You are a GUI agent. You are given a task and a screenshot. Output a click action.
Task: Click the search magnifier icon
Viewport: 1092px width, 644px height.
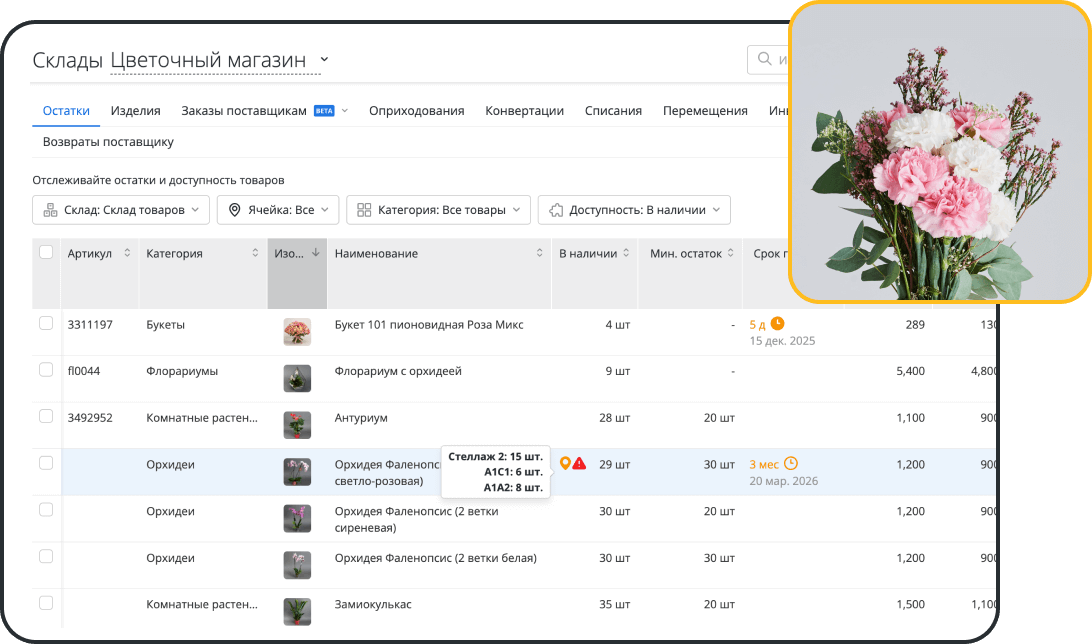pos(765,60)
